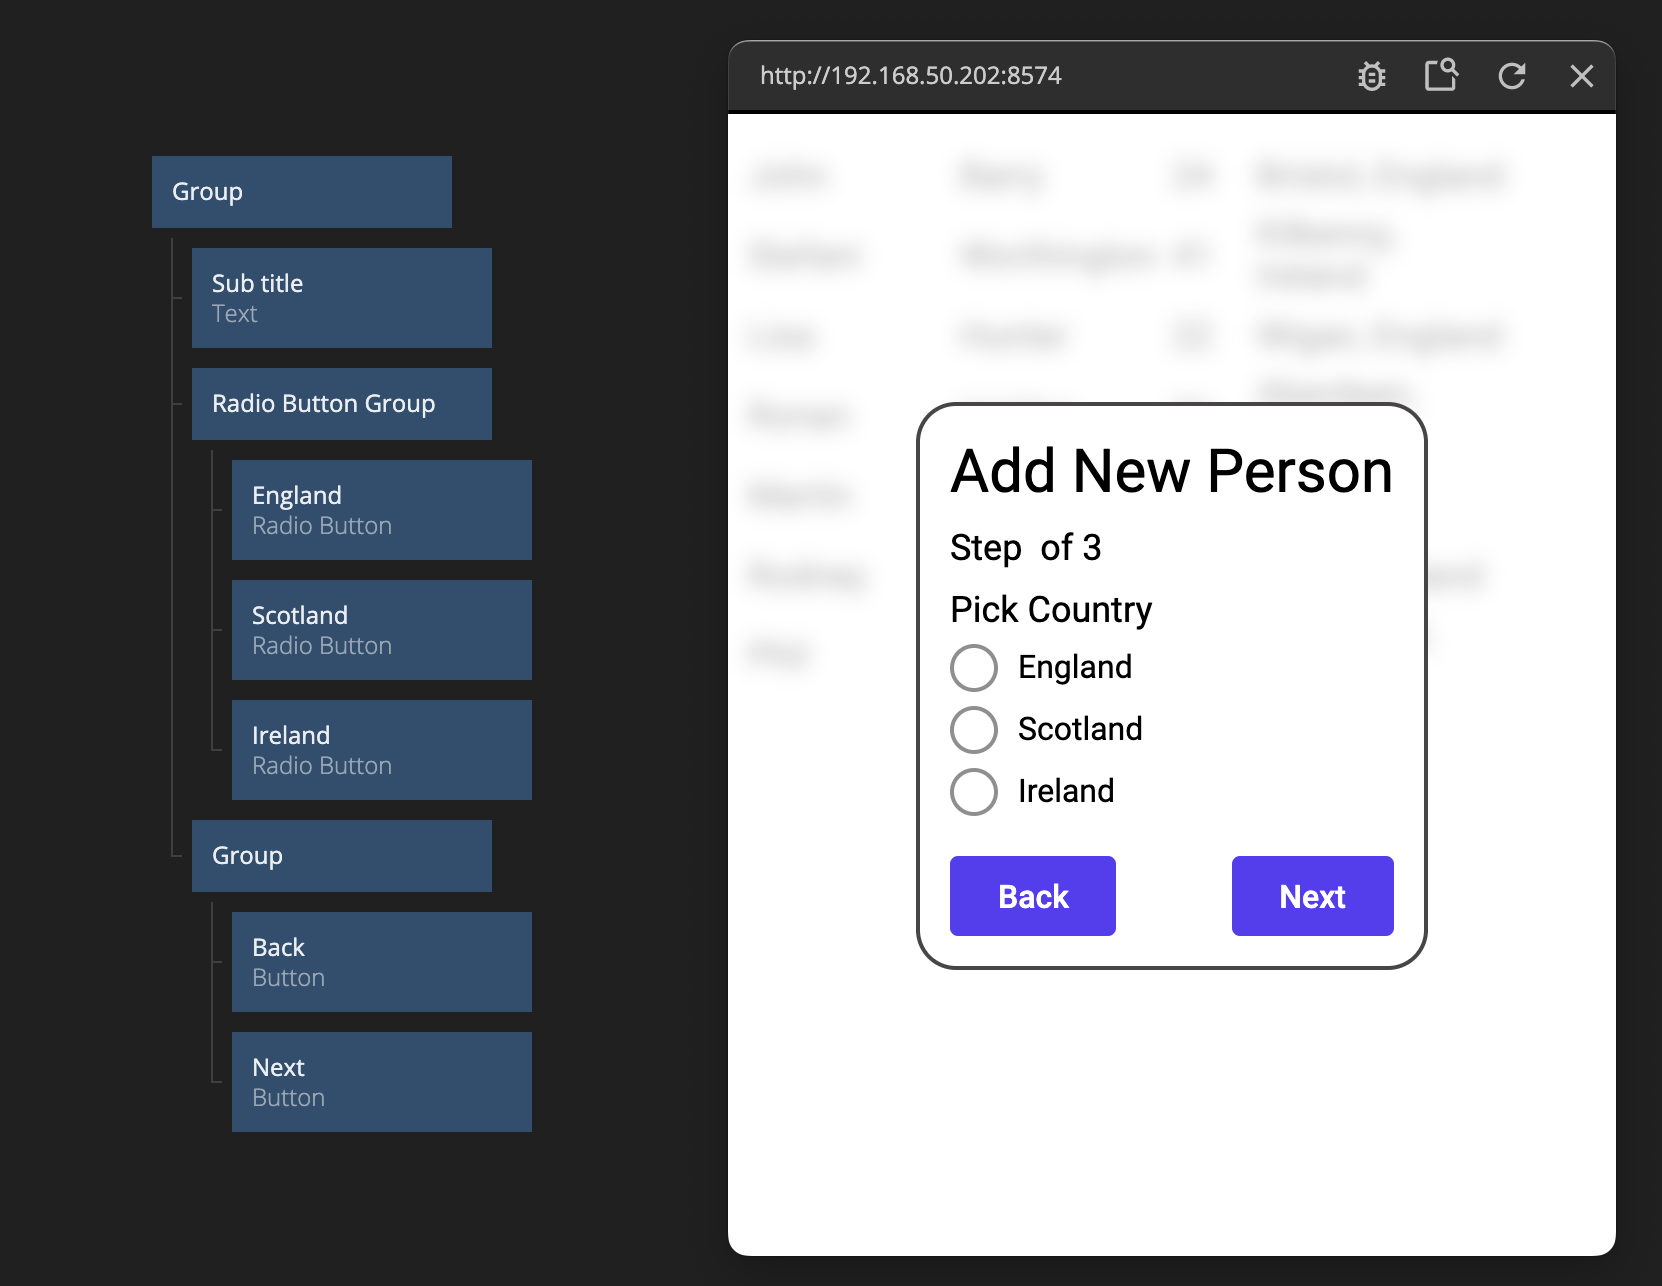Select the England radio button

973,668
